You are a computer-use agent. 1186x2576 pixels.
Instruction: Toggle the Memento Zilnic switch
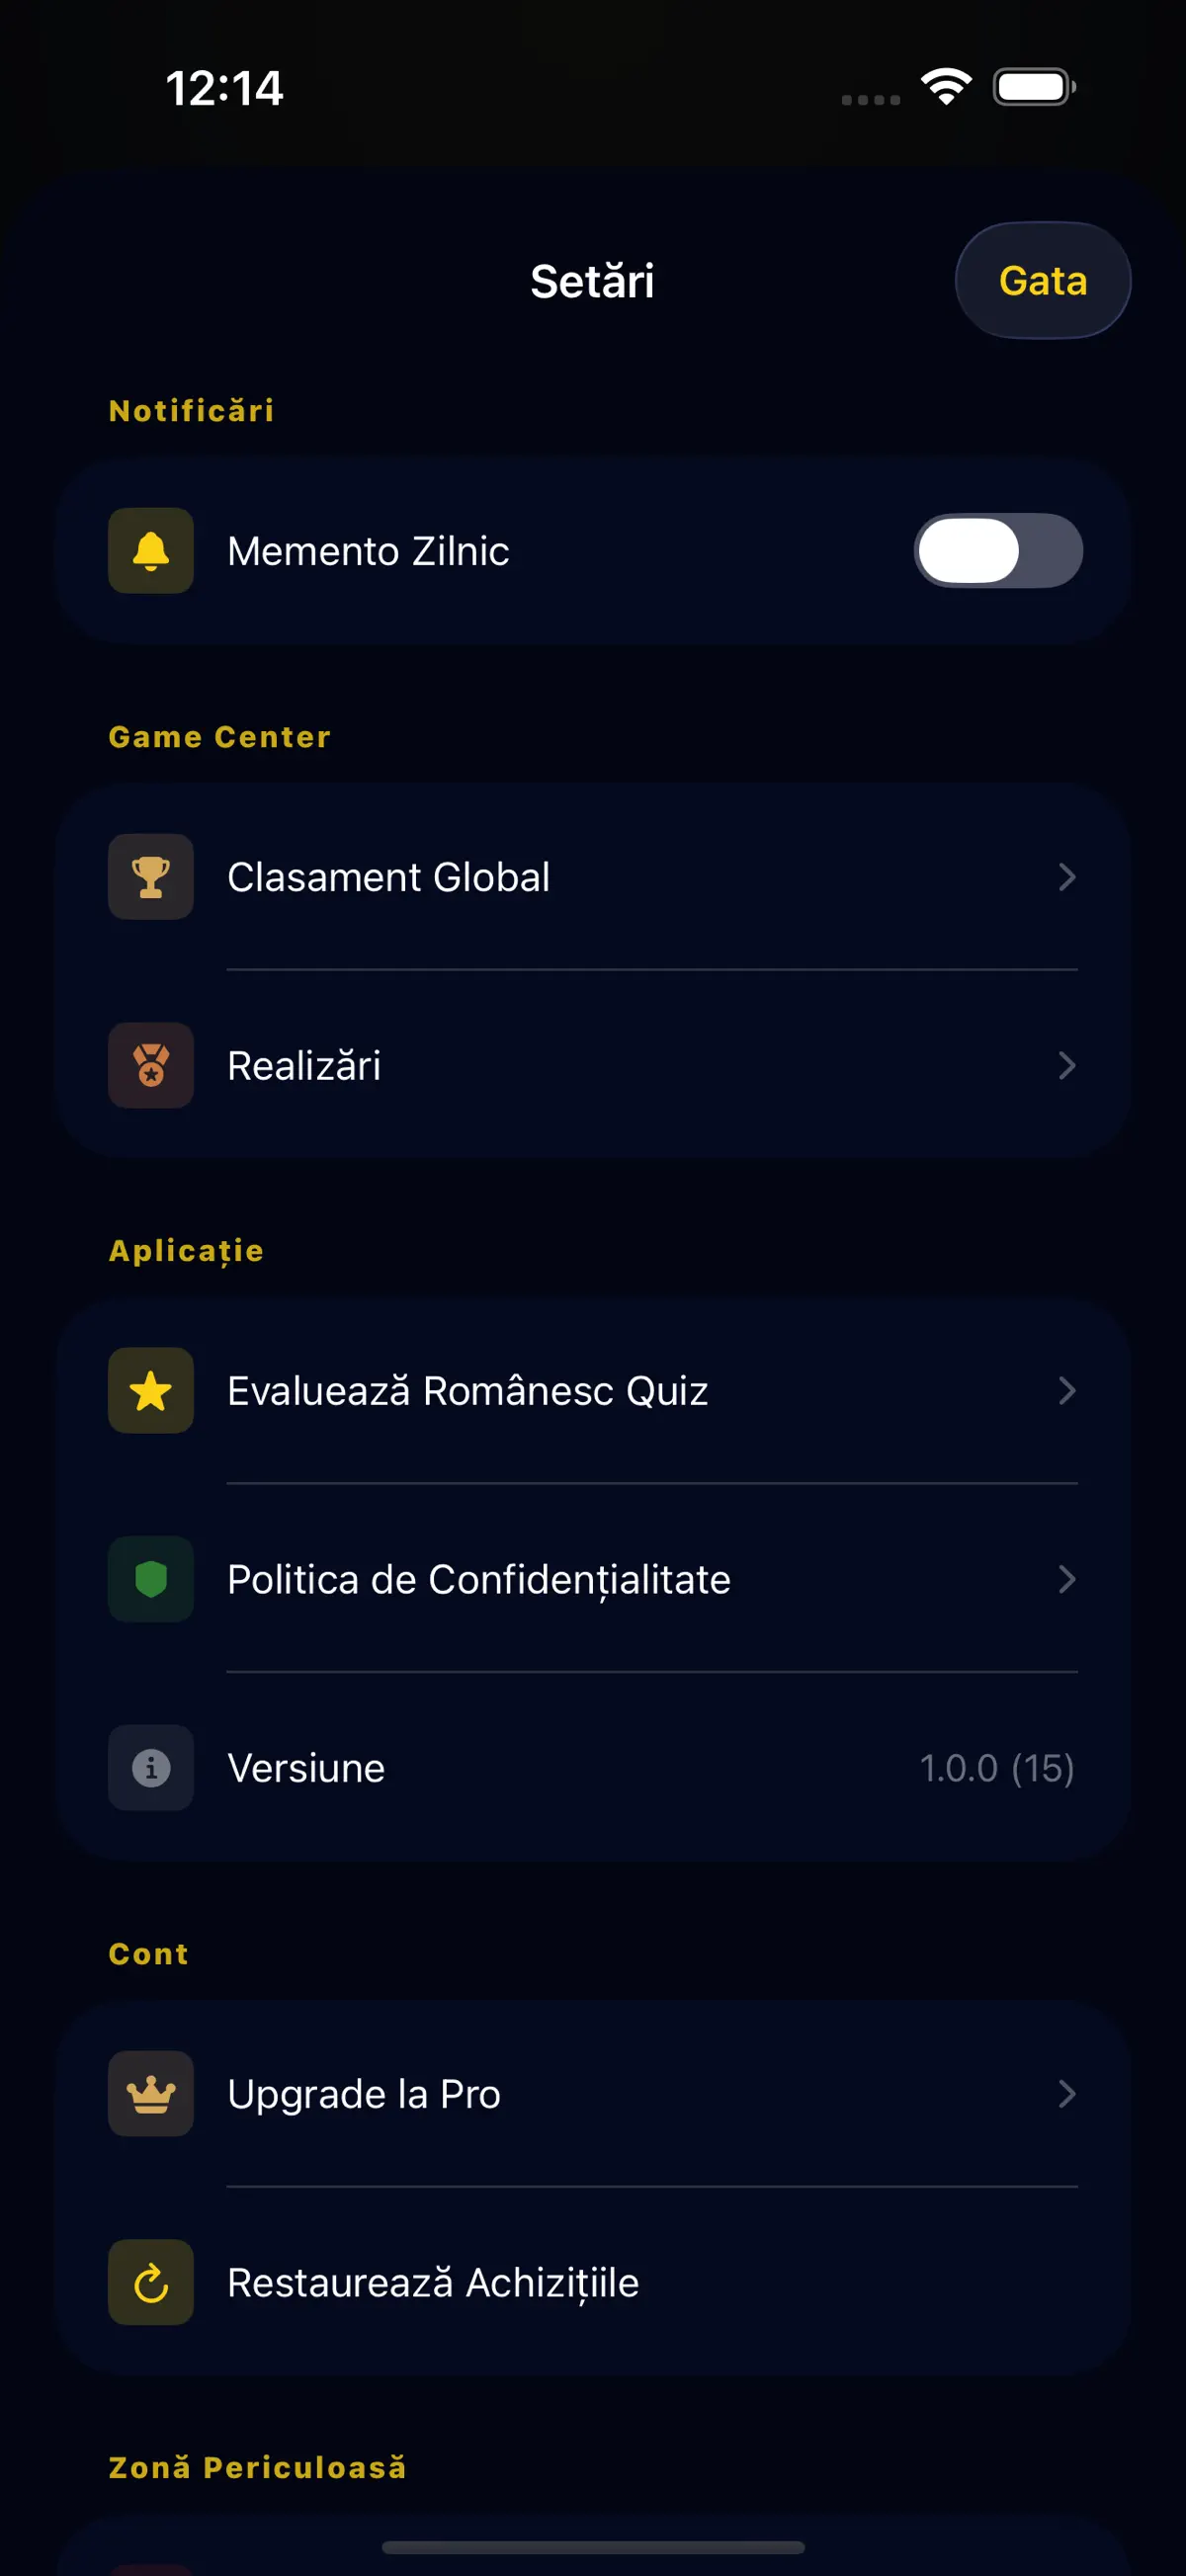998,550
